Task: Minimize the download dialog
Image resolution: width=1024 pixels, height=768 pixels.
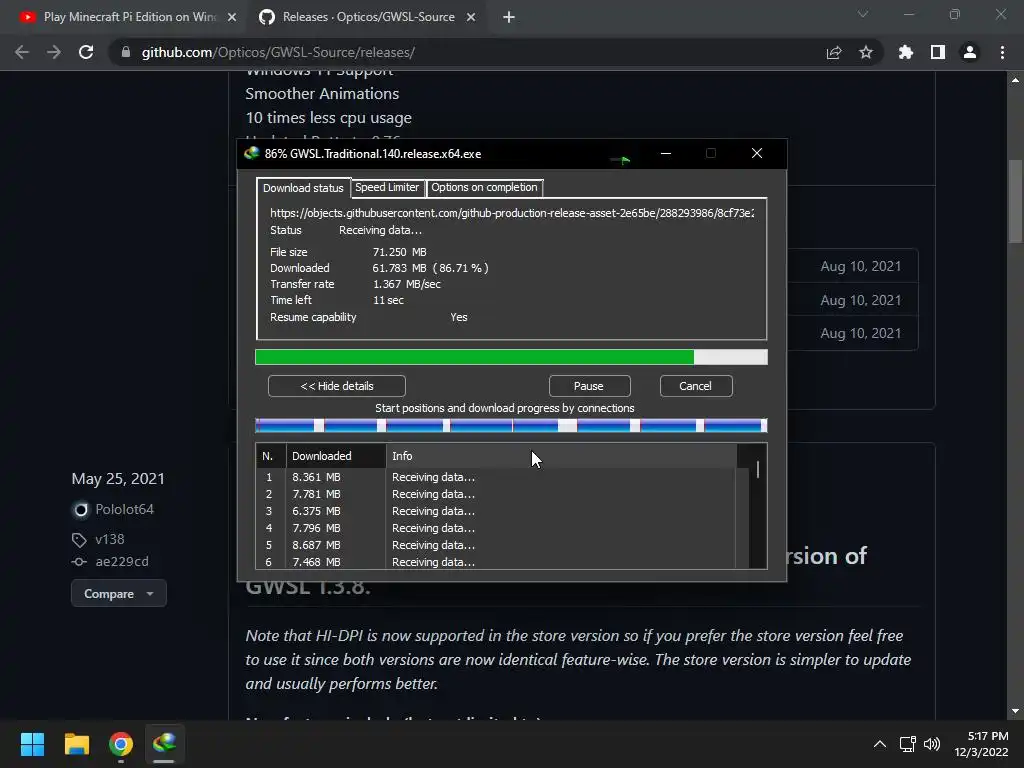Action: [x=665, y=153]
